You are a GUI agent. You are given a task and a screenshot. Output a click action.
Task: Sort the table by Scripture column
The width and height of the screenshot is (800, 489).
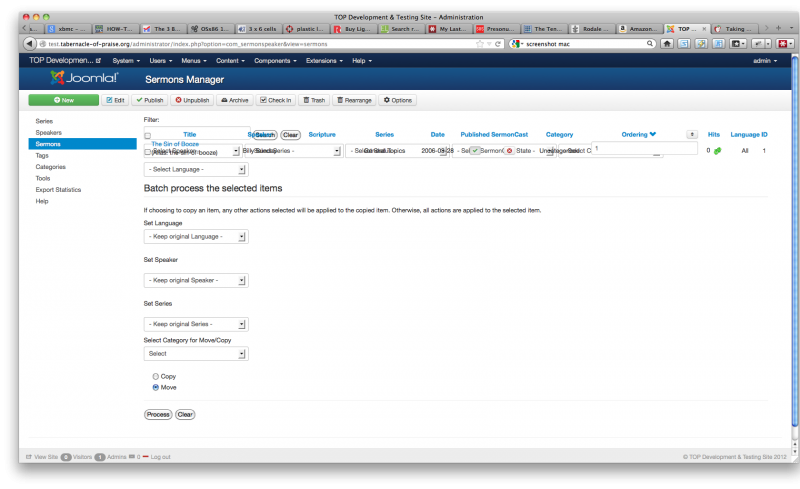coord(322,135)
